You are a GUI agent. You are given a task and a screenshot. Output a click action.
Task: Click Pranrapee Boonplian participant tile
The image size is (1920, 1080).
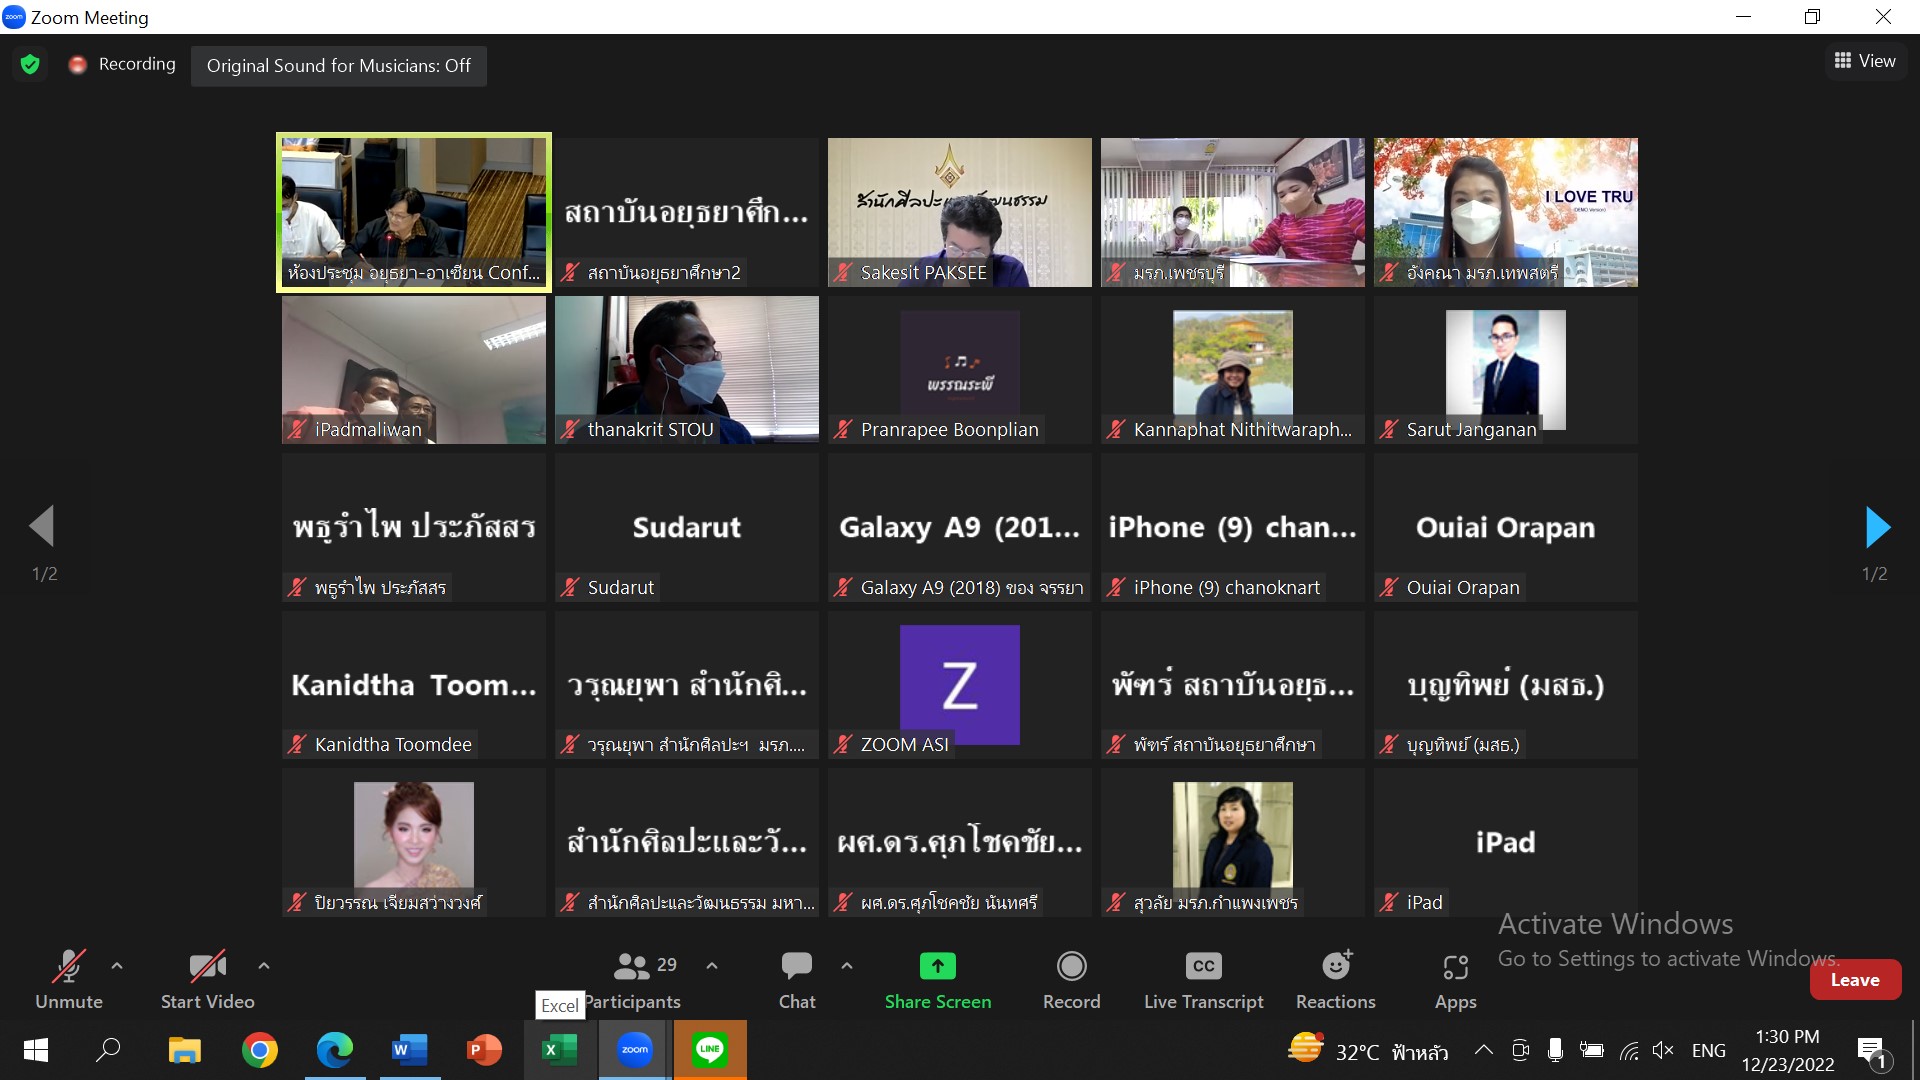click(x=960, y=370)
